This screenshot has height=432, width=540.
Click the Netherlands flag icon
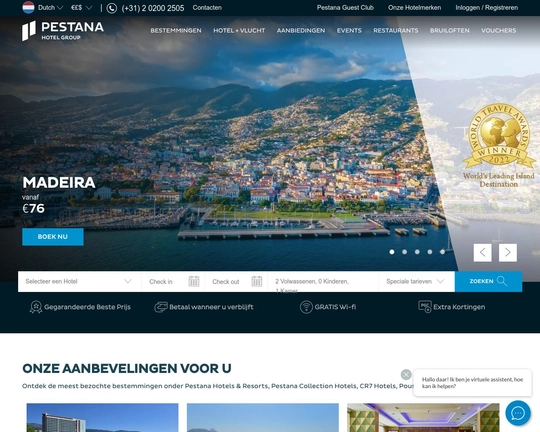[28, 8]
